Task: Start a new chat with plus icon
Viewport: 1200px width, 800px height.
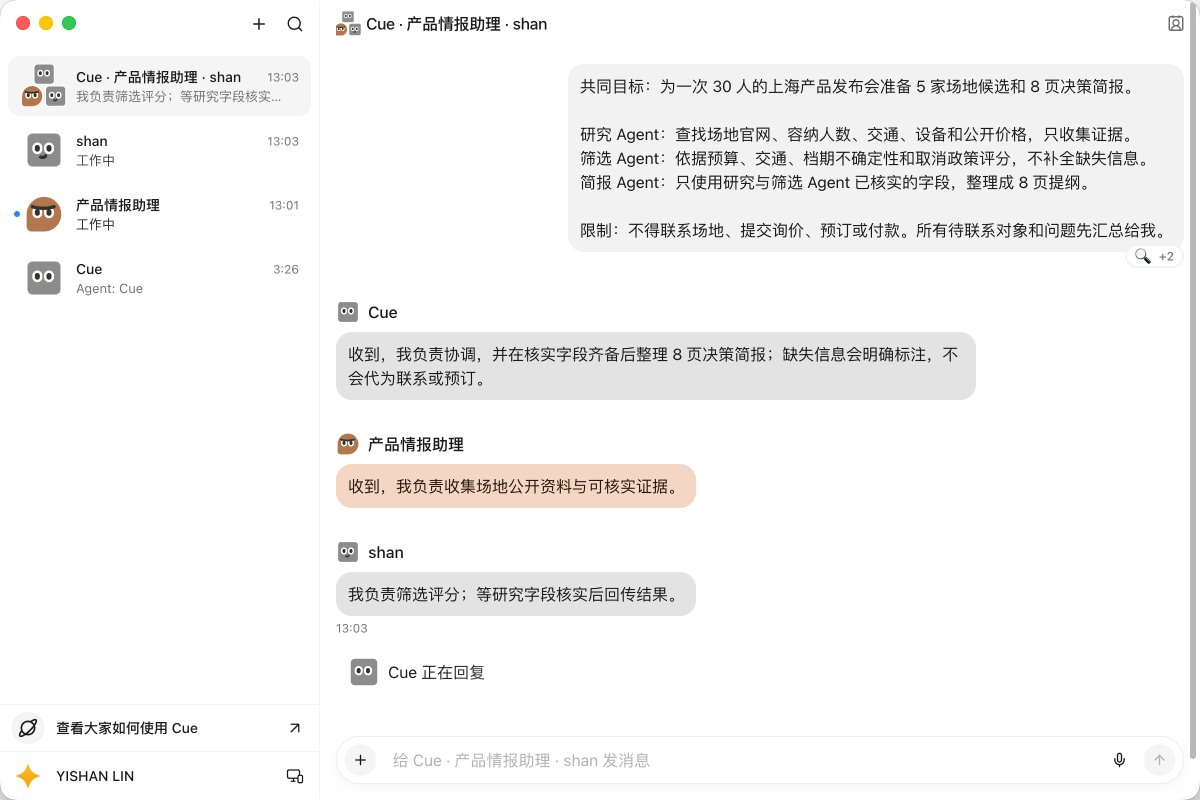Action: pos(259,24)
